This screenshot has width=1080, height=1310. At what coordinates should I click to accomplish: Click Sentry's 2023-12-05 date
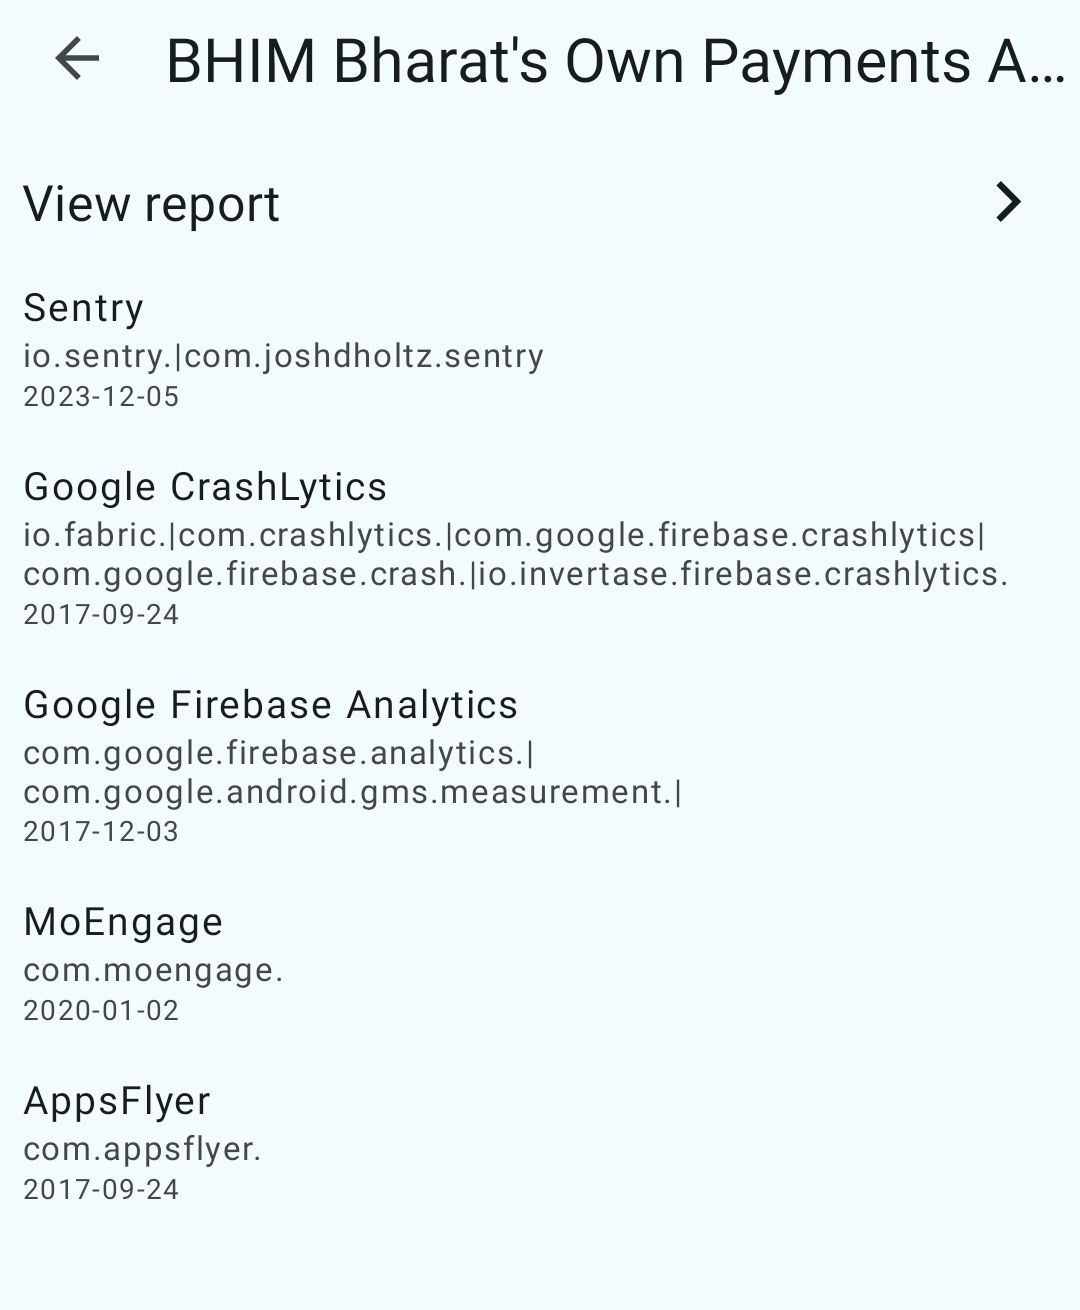point(101,397)
